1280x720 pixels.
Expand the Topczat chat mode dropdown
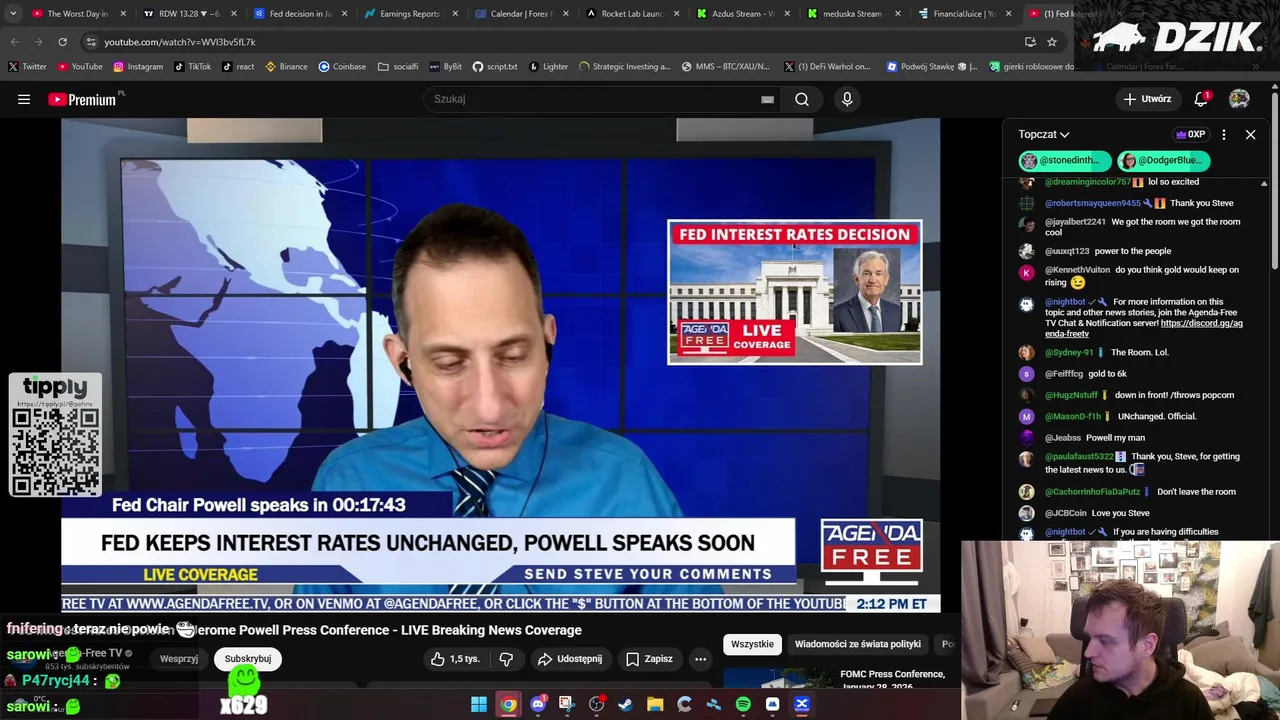tap(1044, 134)
